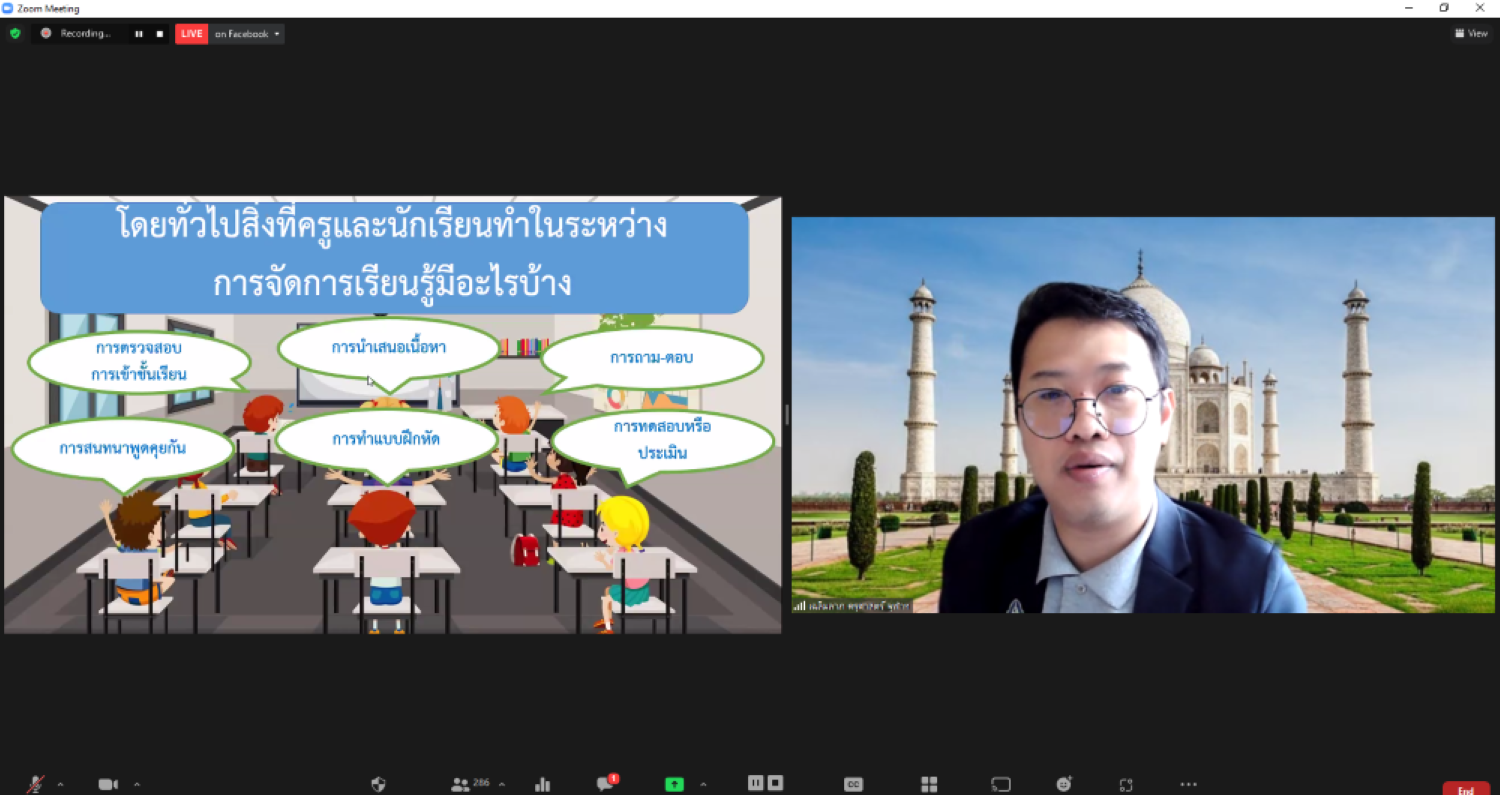1500x795 pixels.
Task: Open the Chat with unread badge
Action: (606, 783)
